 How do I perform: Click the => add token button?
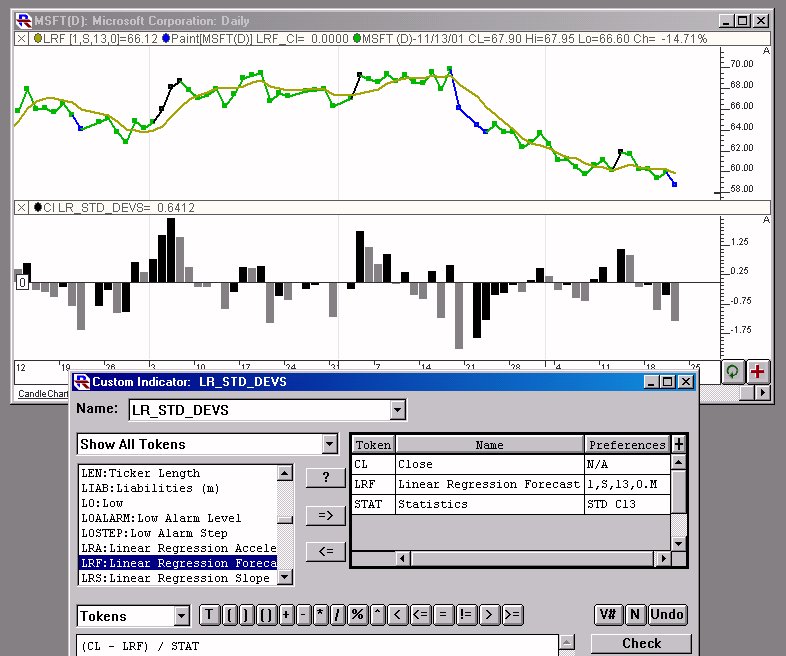pyautogui.click(x=325, y=515)
